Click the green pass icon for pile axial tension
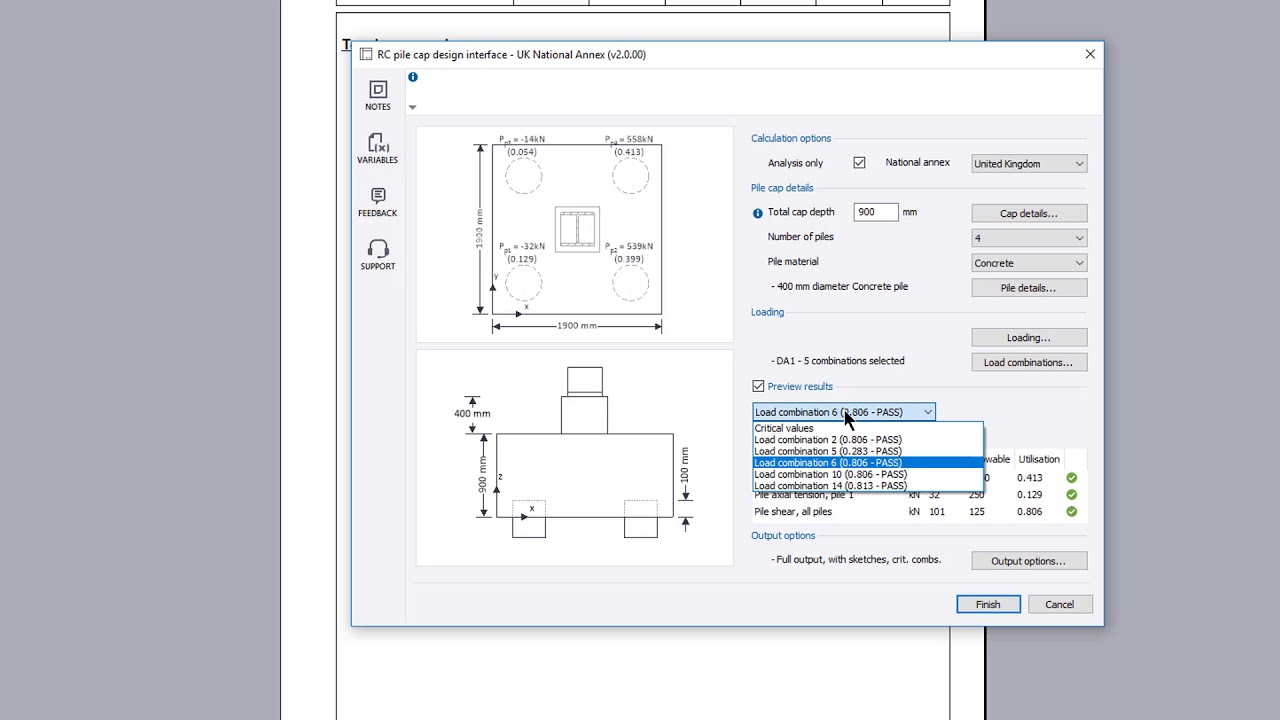1280x720 pixels. (x=1071, y=495)
